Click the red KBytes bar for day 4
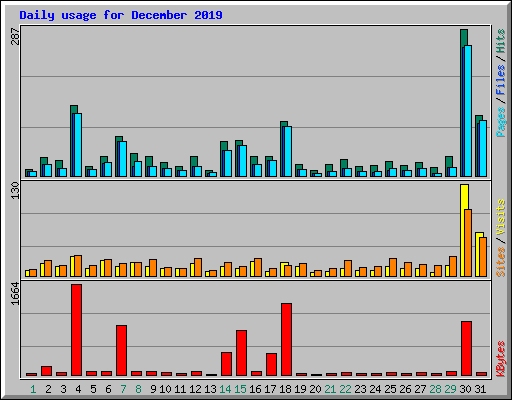Screen dimensions: 512x400 point(76,330)
